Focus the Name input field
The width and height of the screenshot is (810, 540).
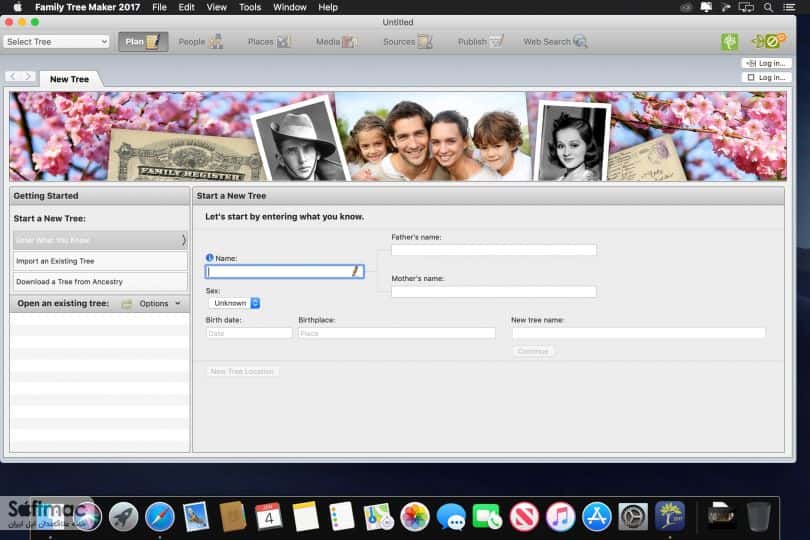tap(285, 271)
